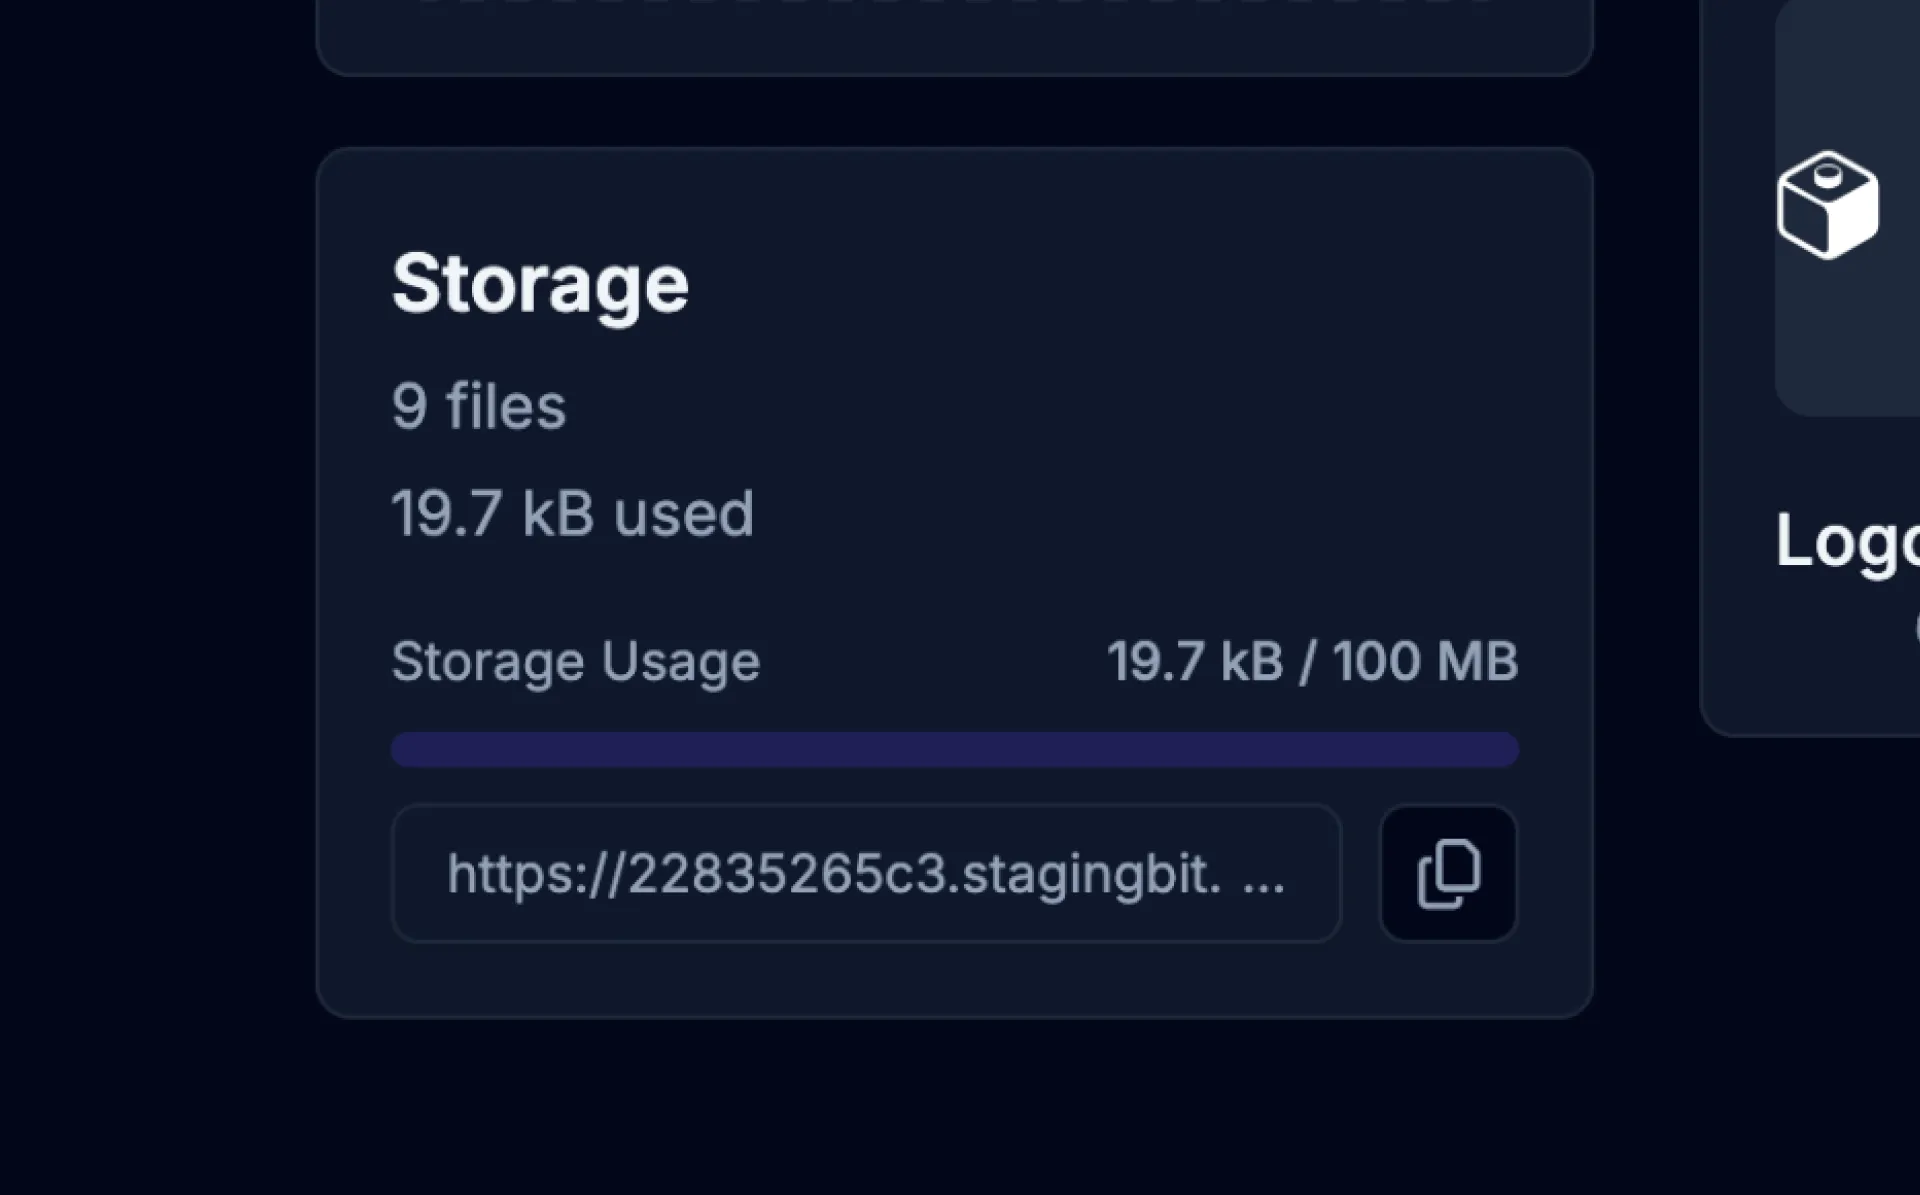Screen dimensions: 1920x1195
Task: Click the 19.7 kB used text
Action: 572,512
